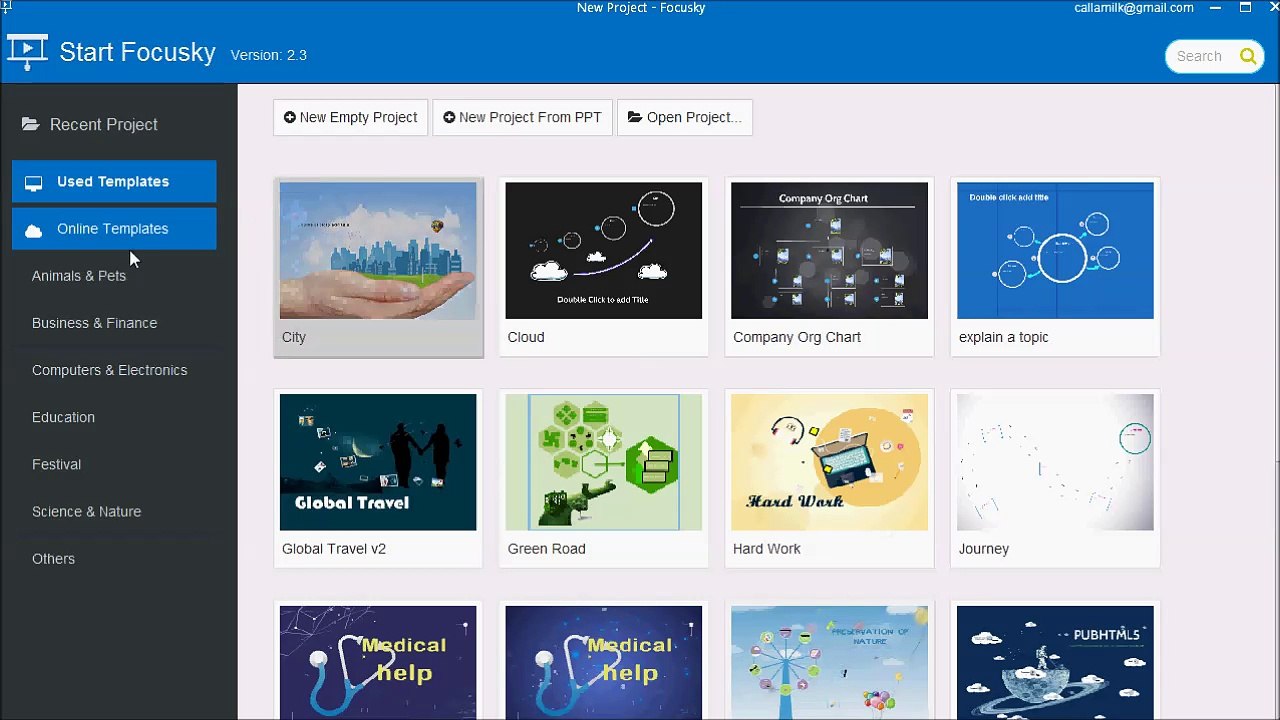Viewport: 1280px width, 720px height.
Task: Select the Ferris wheel nature template thumbnail
Action: click(829, 662)
